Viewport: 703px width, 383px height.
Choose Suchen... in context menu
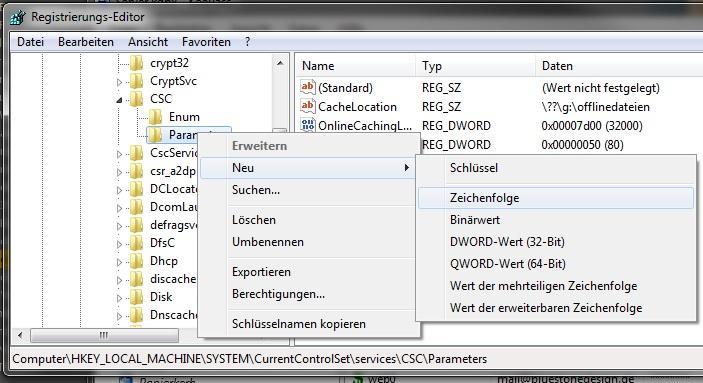coord(308,190)
